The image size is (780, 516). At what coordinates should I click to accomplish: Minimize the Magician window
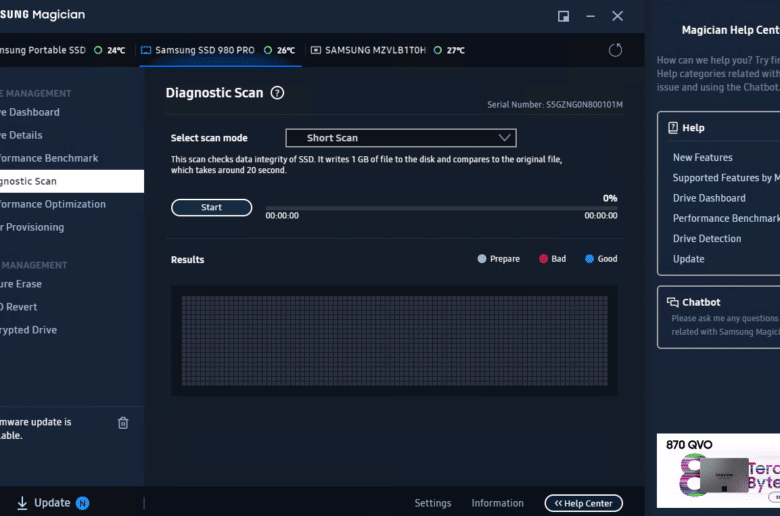590,16
